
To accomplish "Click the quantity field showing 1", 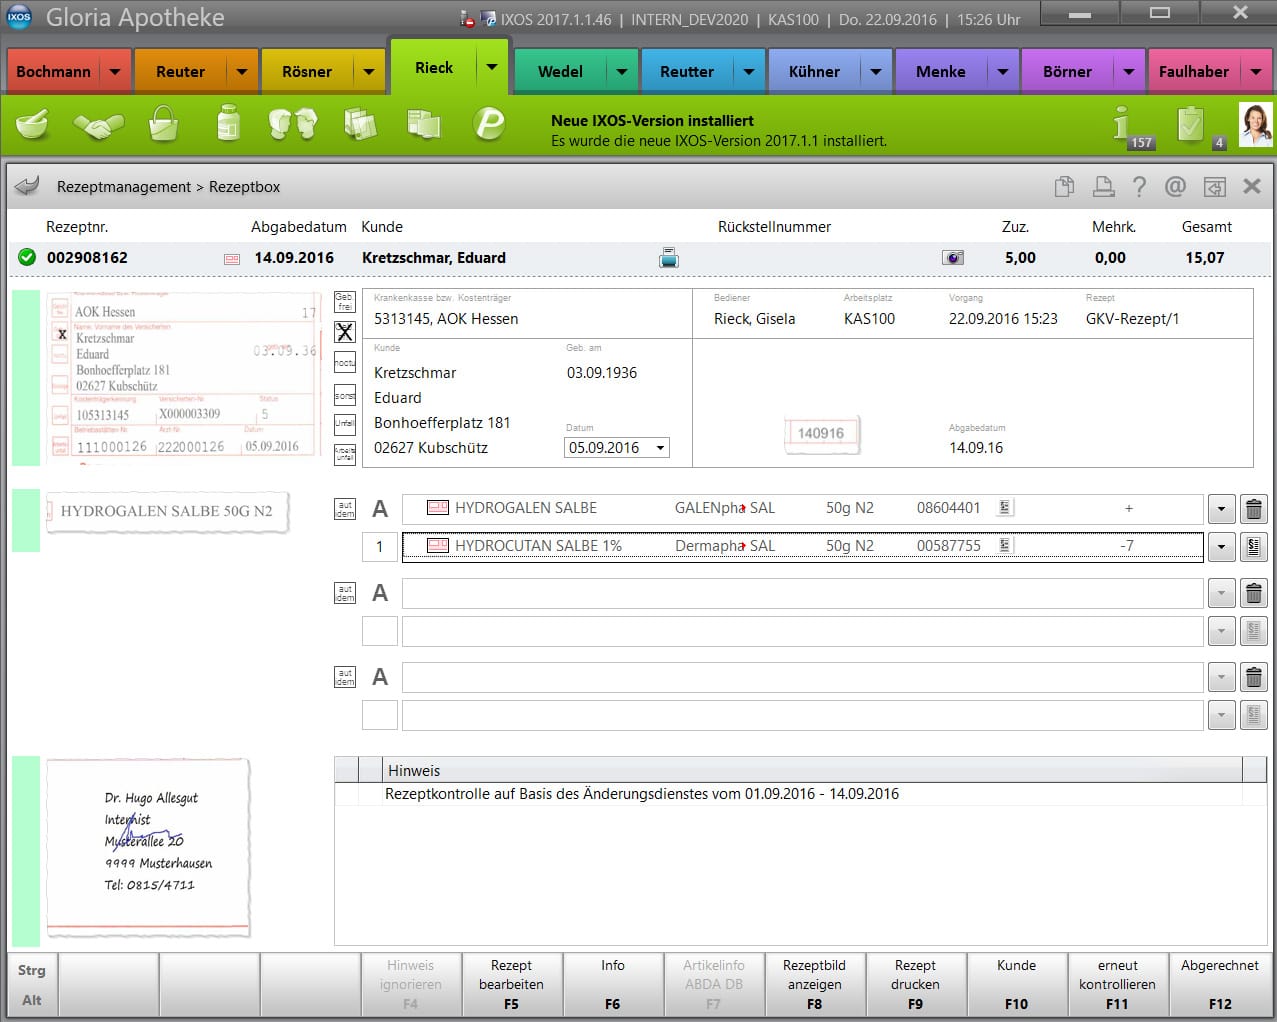I will (380, 547).
